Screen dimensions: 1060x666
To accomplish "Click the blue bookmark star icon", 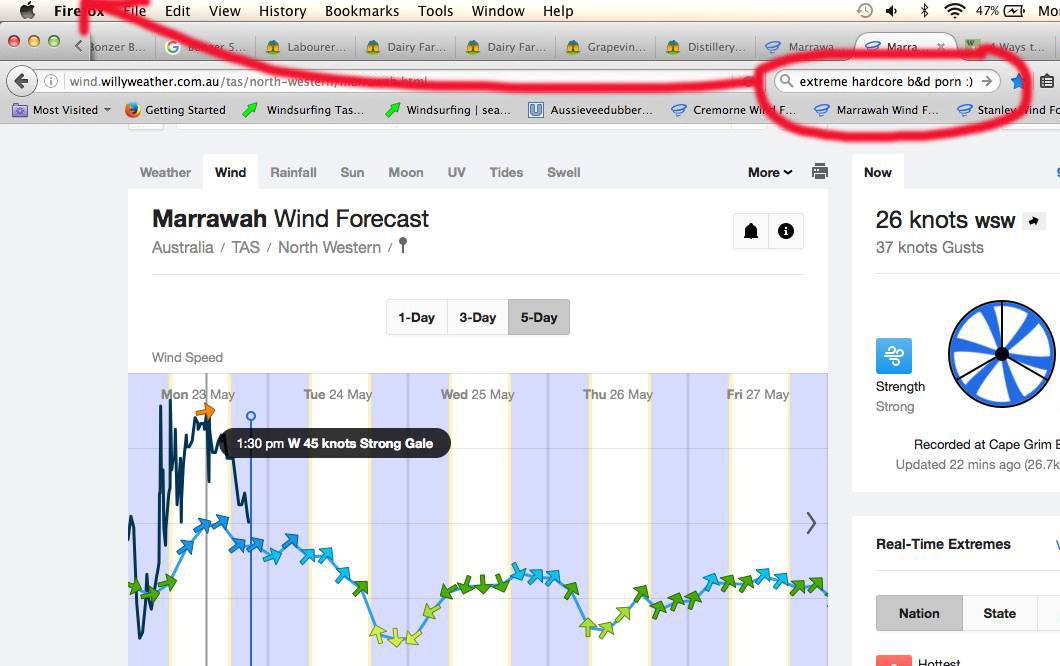I will [x=1018, y=81].
